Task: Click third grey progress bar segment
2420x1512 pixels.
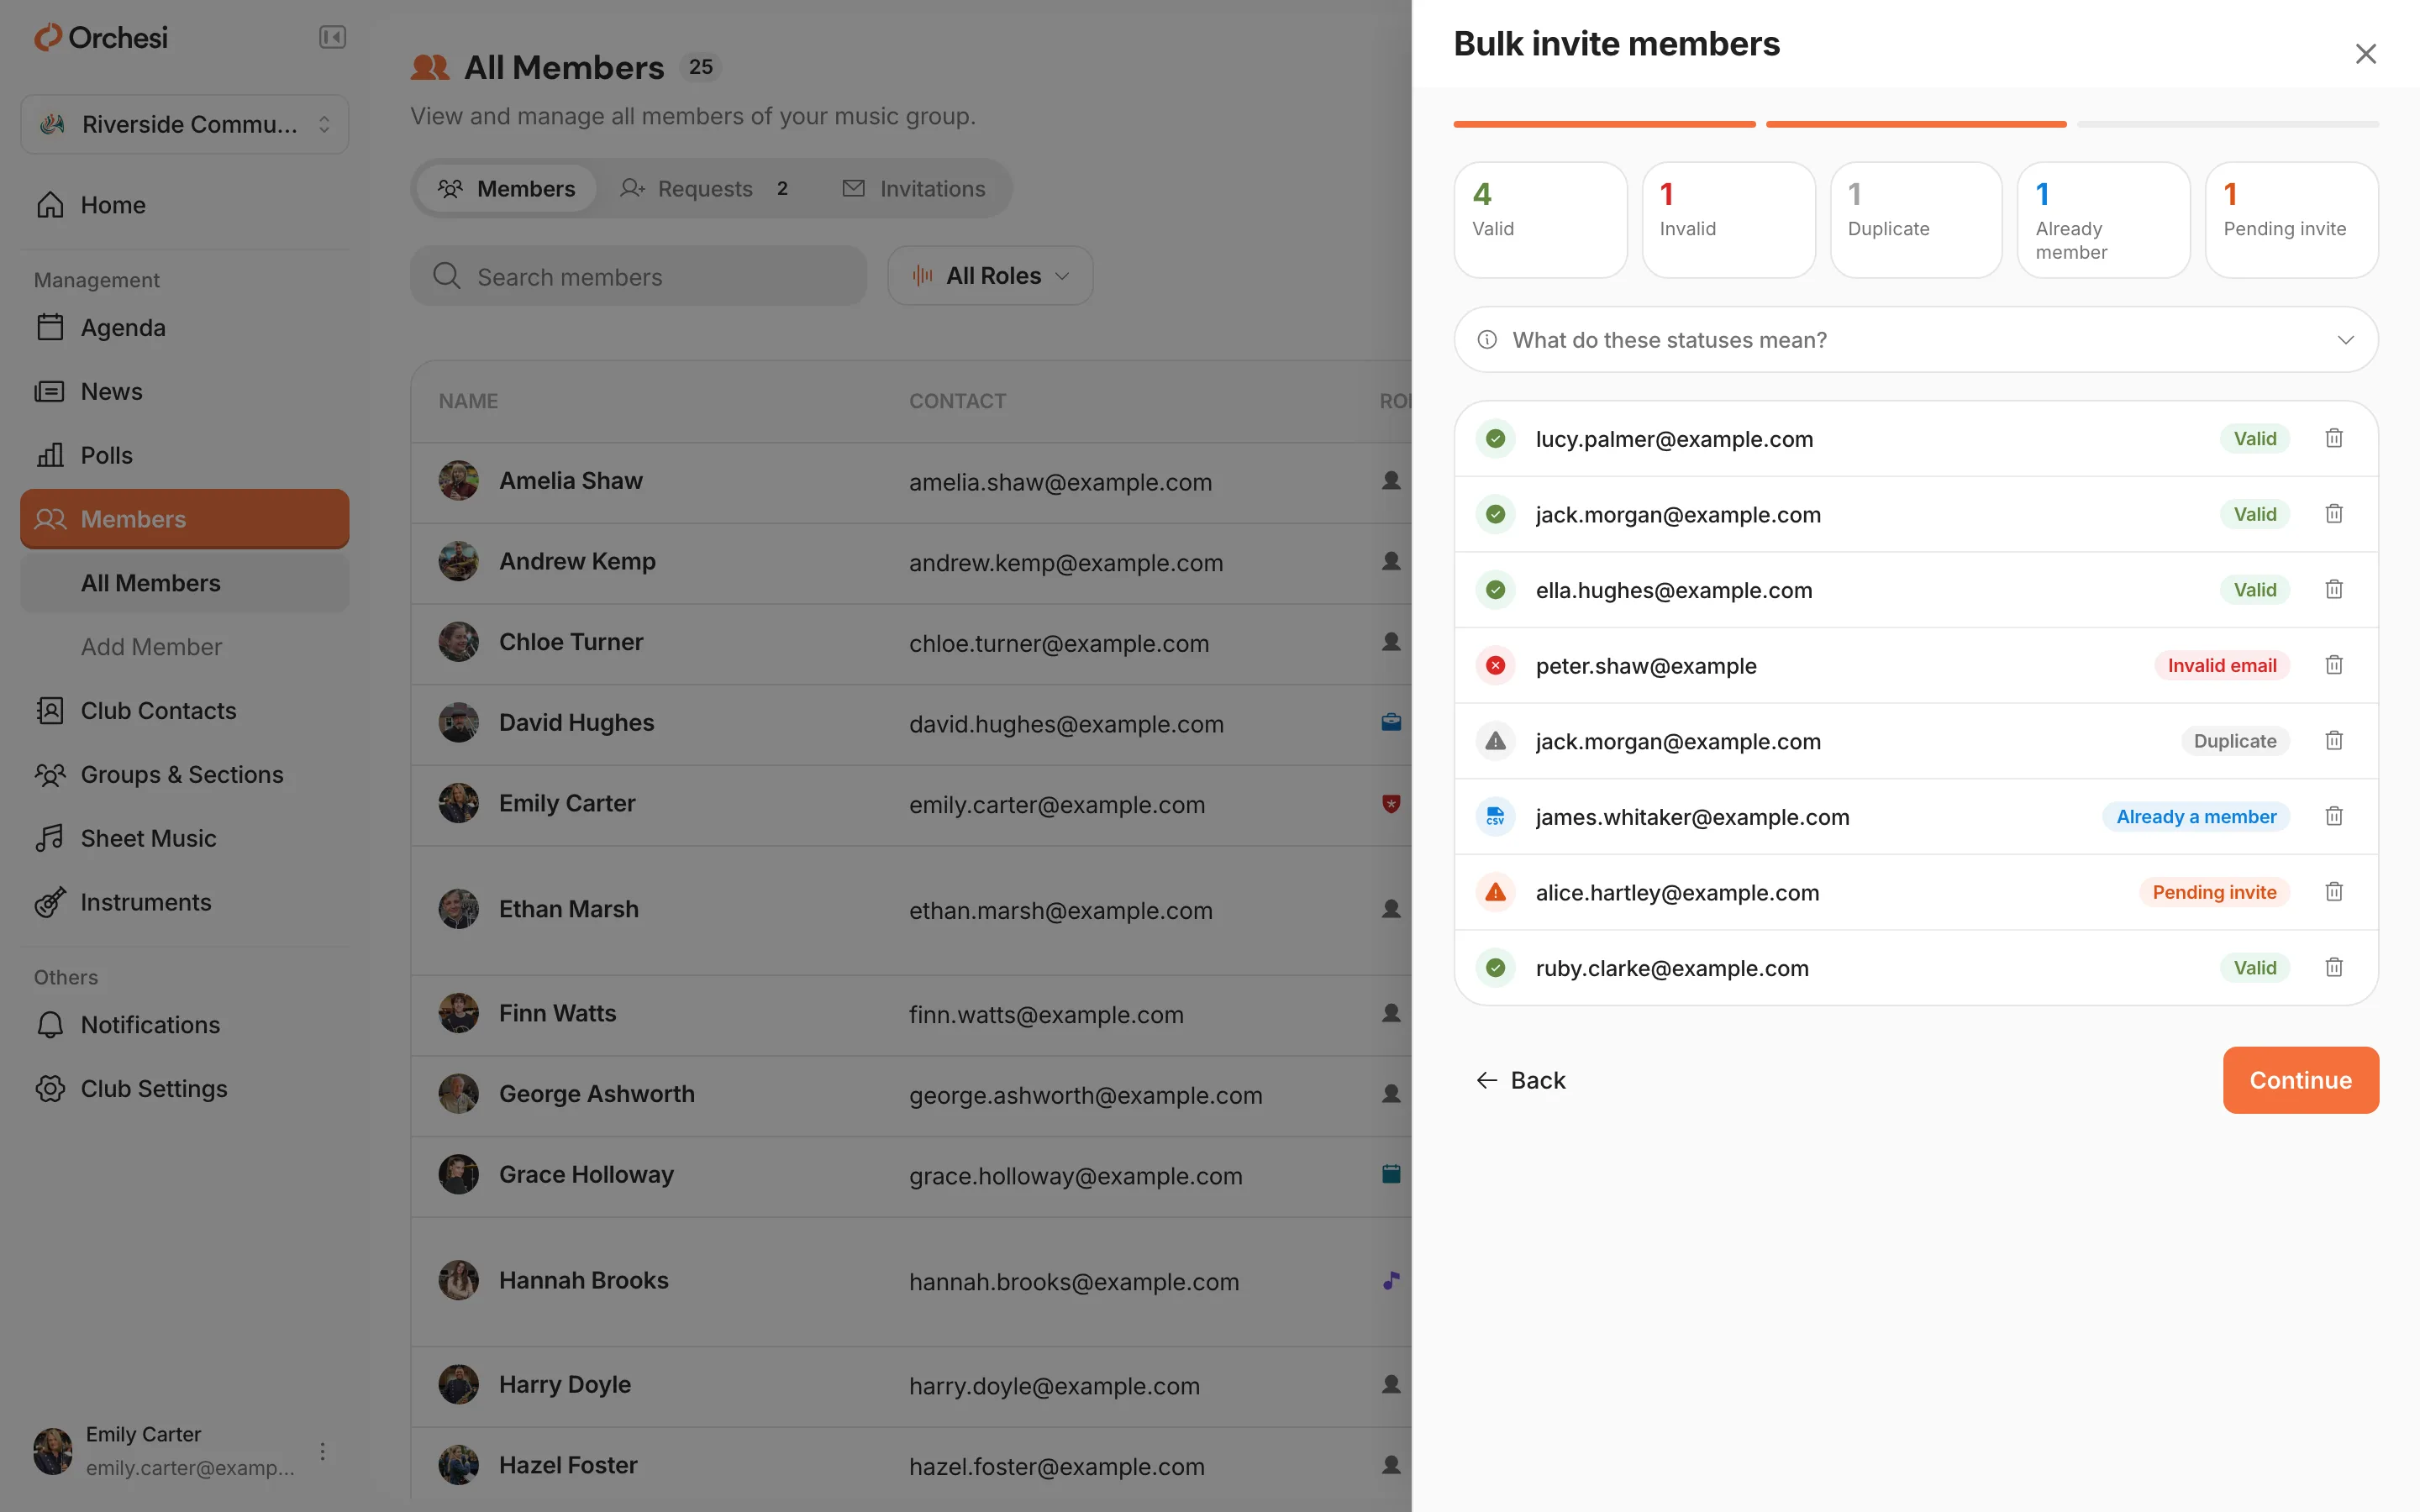Action: click(x=2228, y=124)
